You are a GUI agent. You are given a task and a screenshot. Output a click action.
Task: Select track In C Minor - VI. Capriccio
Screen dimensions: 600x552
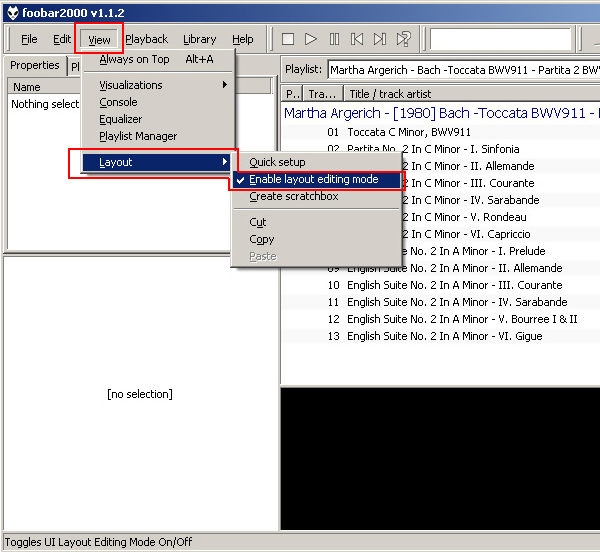point(501,234)
